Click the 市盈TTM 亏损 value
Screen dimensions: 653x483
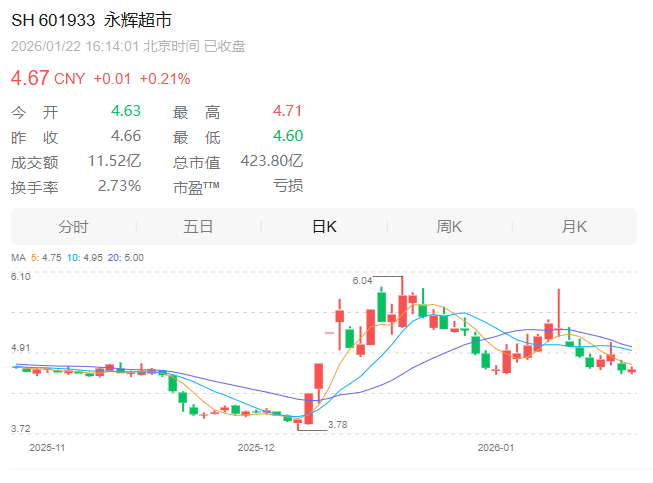point(287,186)
